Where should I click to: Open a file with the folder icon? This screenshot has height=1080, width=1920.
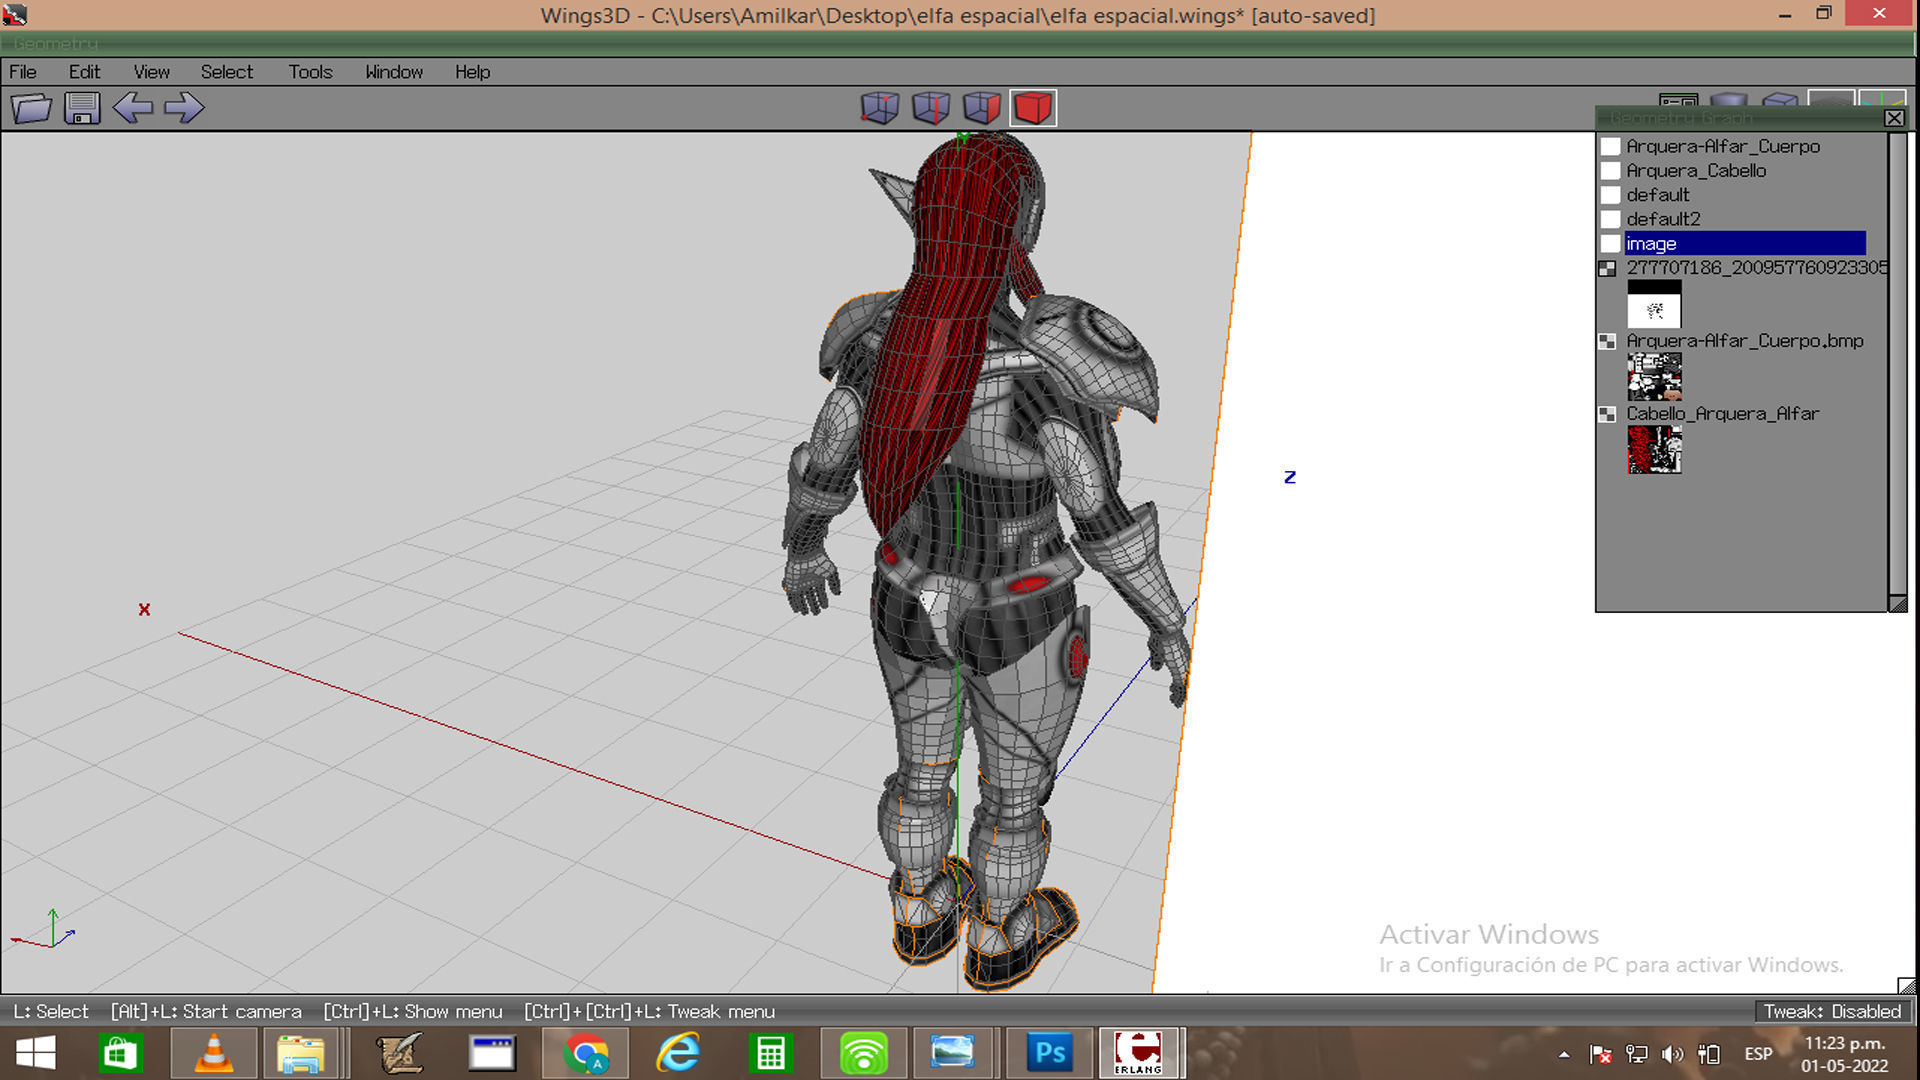[x=31, y=108]
